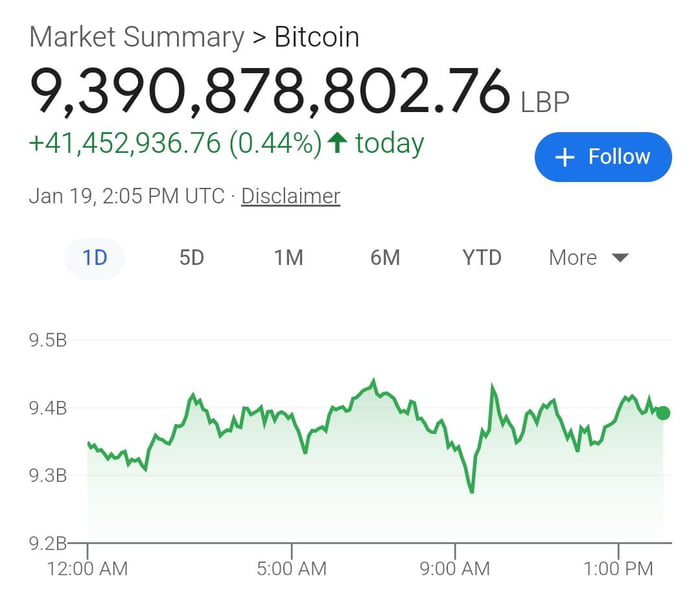This screenshot has width=700, height=605.
Task: Open the Disclaimer link
Action: [x=291, y=196]
